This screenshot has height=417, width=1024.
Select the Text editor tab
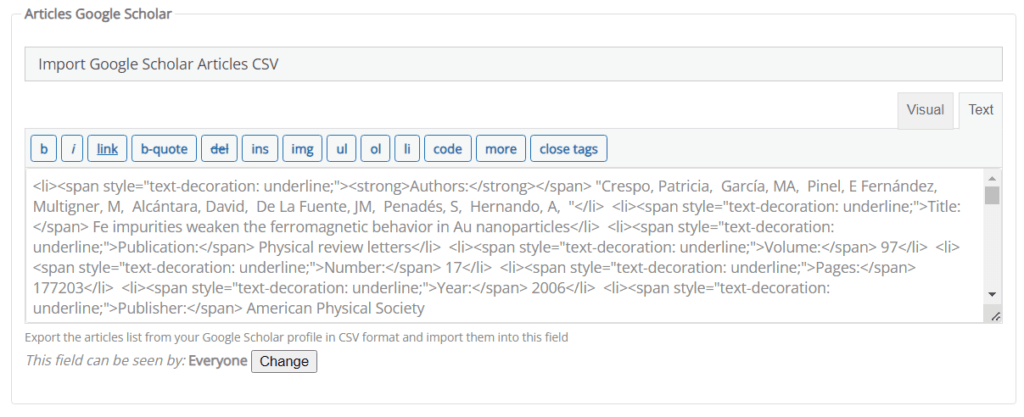pos(981,110)
